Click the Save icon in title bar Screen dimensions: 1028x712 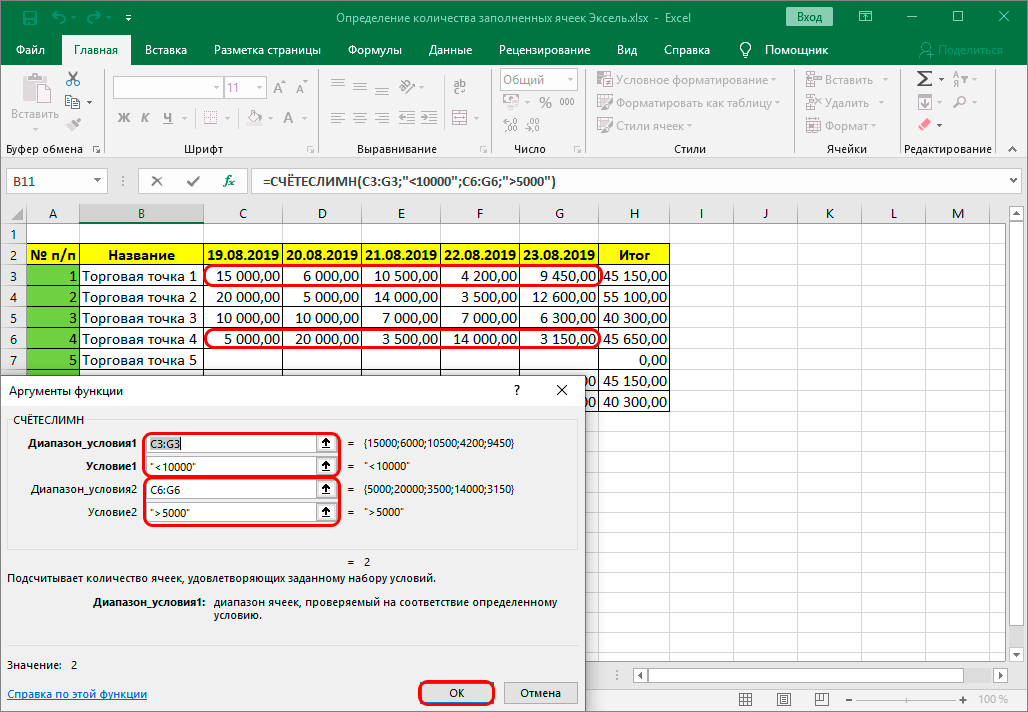coord(30,18)
